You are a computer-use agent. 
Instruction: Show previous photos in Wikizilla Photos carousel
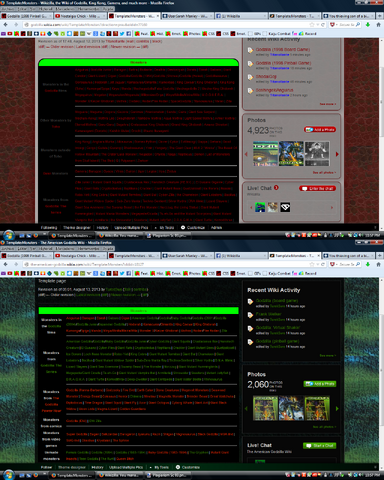[246, 154]
